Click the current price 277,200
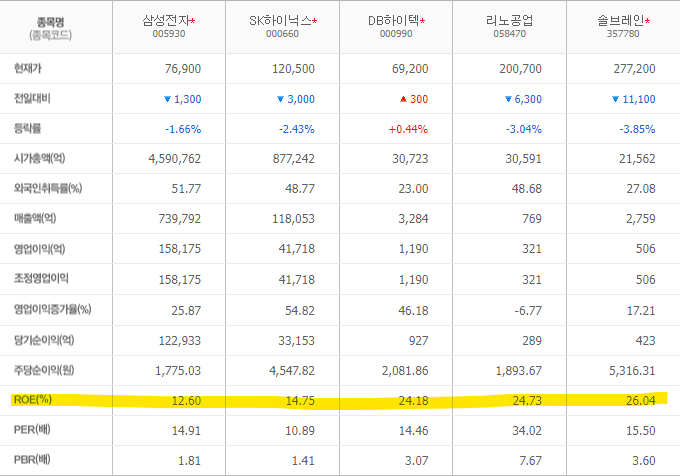The width and height of the screenshot is (688, 476). point(634,69)
